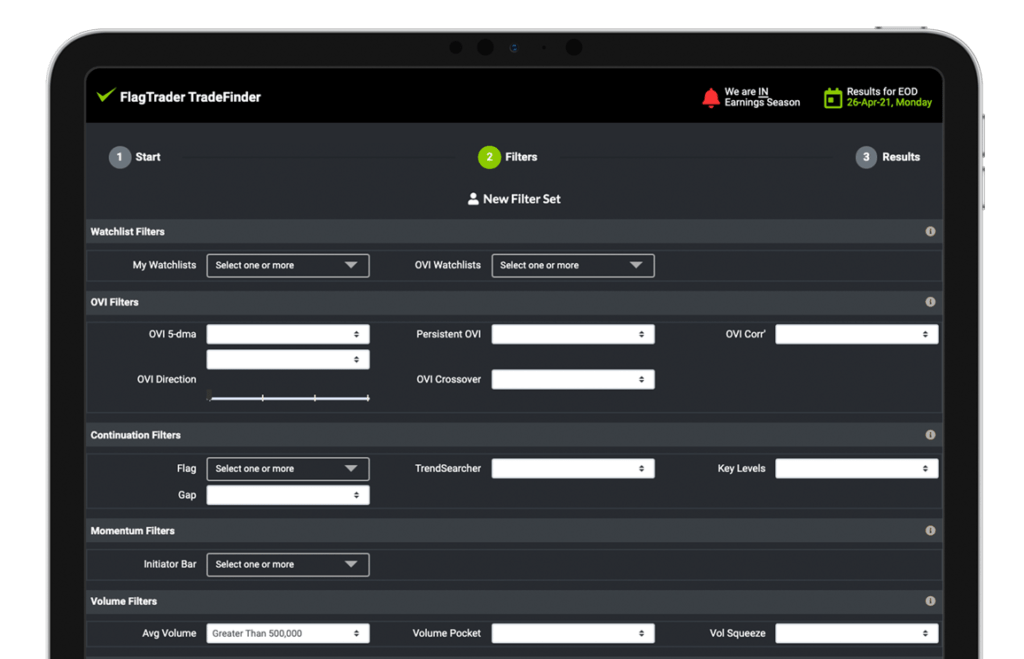1024x659 pixels.
Task: Click the New Filter Set heading
Action: 522,199
